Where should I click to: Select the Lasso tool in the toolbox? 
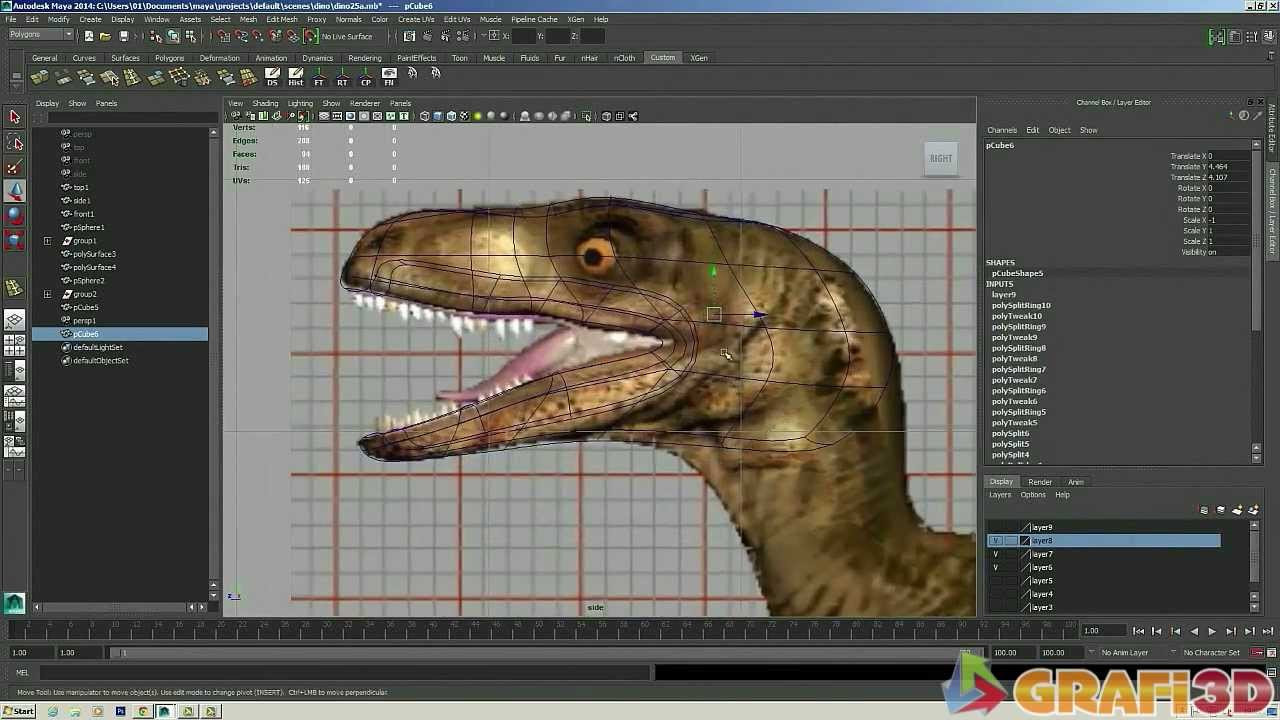point(14,141)
